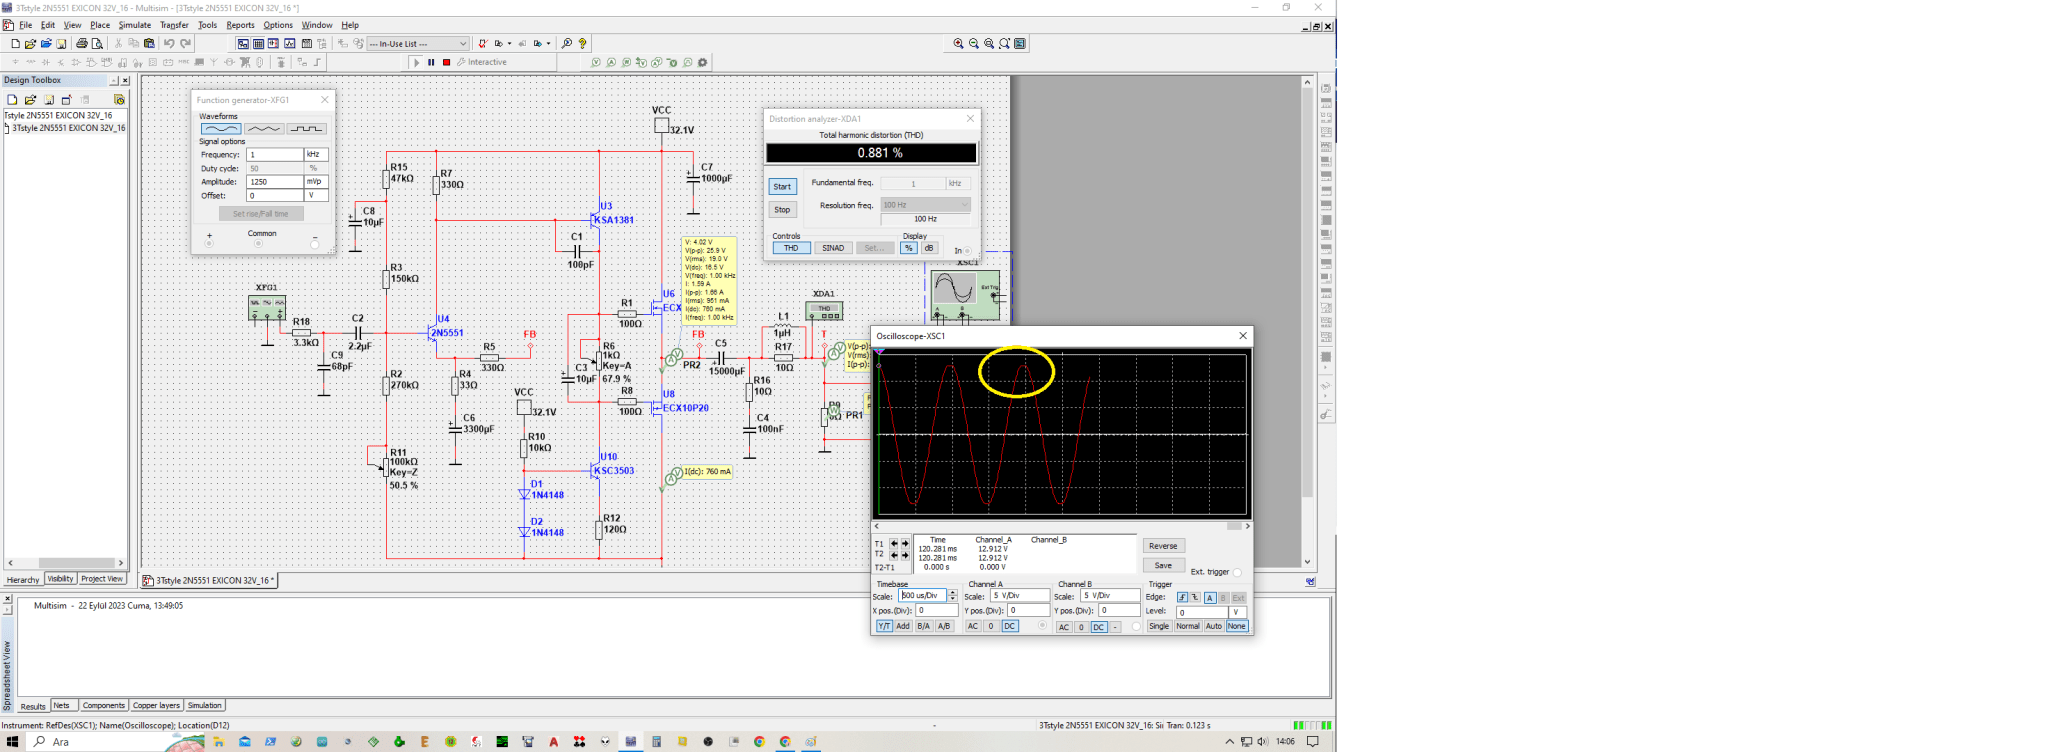Click the Help question mark icon
This screenshot has height=752, width=2048.
(582, 44)
